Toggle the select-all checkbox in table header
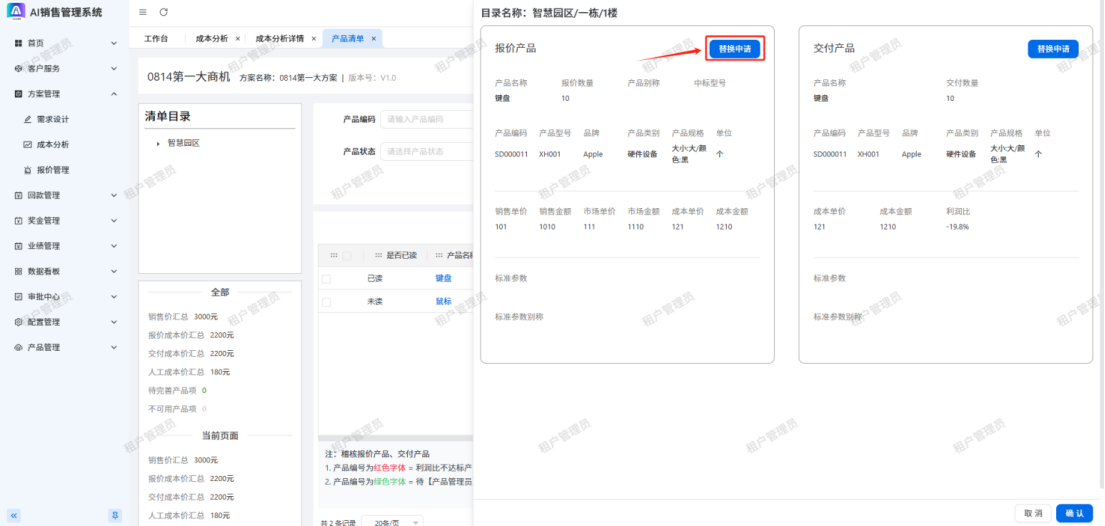The height and width of the screenshot is (526, 1105). click(346, 255)
